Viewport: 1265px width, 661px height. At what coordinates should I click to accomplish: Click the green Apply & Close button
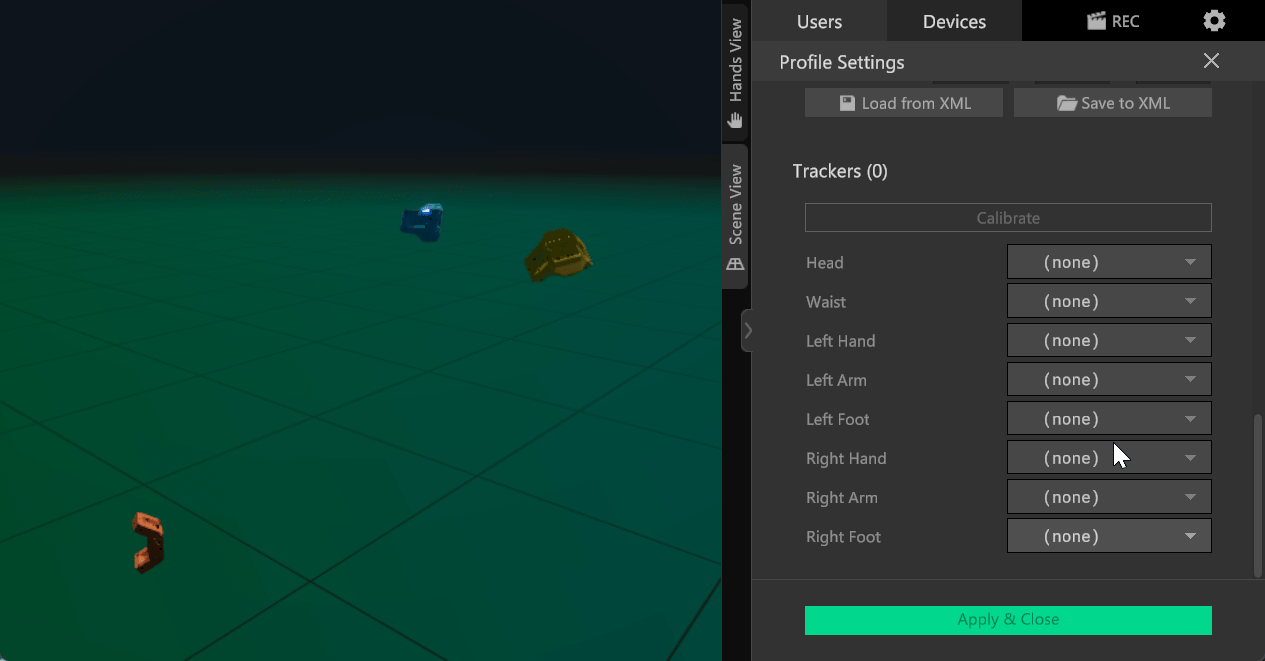pos(1008,620)
